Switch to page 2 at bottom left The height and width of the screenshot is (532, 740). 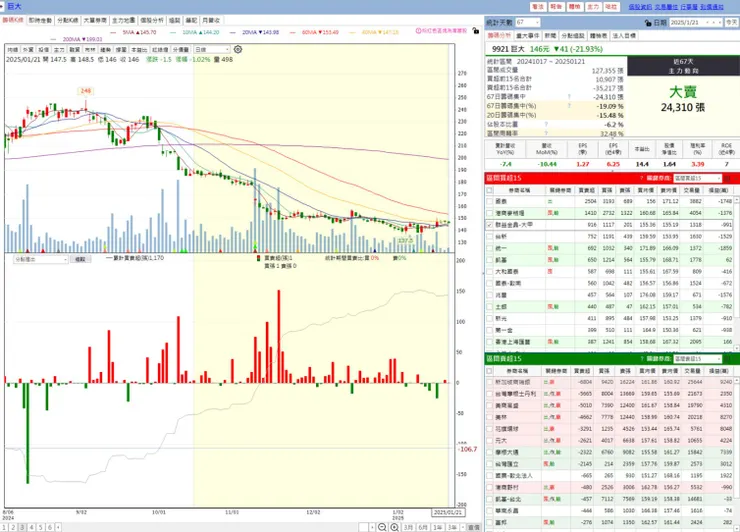[x=13, y=527]
